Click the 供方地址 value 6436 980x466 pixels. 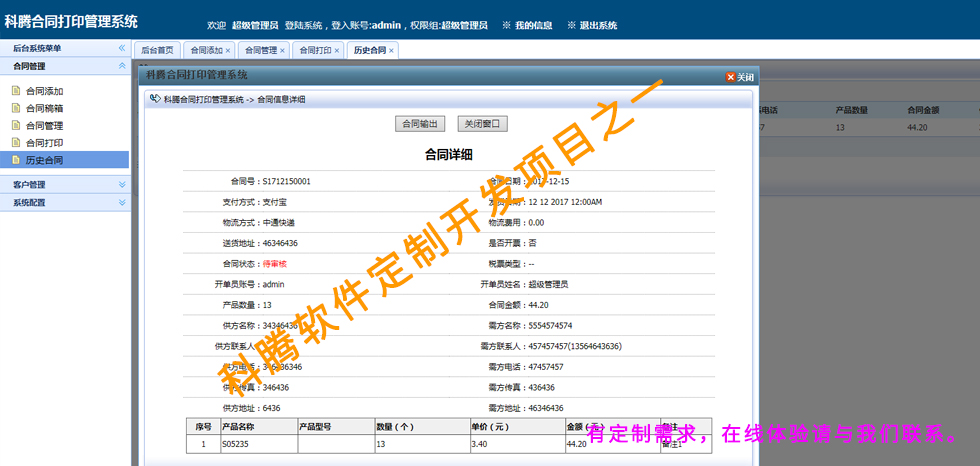click(x=271, y=409)
